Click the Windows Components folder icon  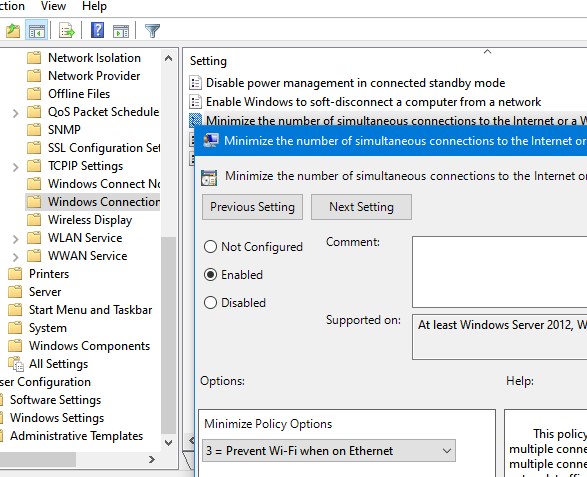pyautogui.click(x=15, y=346)
